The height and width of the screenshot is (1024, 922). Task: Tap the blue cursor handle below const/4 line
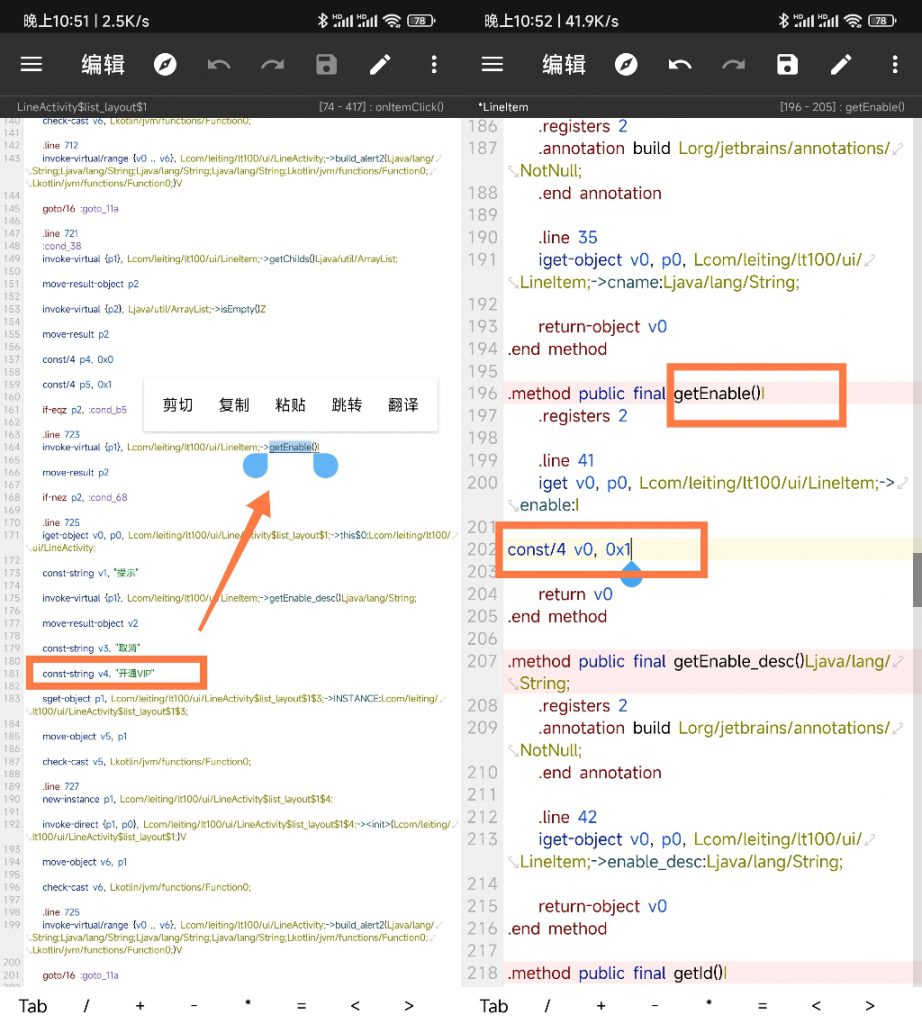pos(631,573)
